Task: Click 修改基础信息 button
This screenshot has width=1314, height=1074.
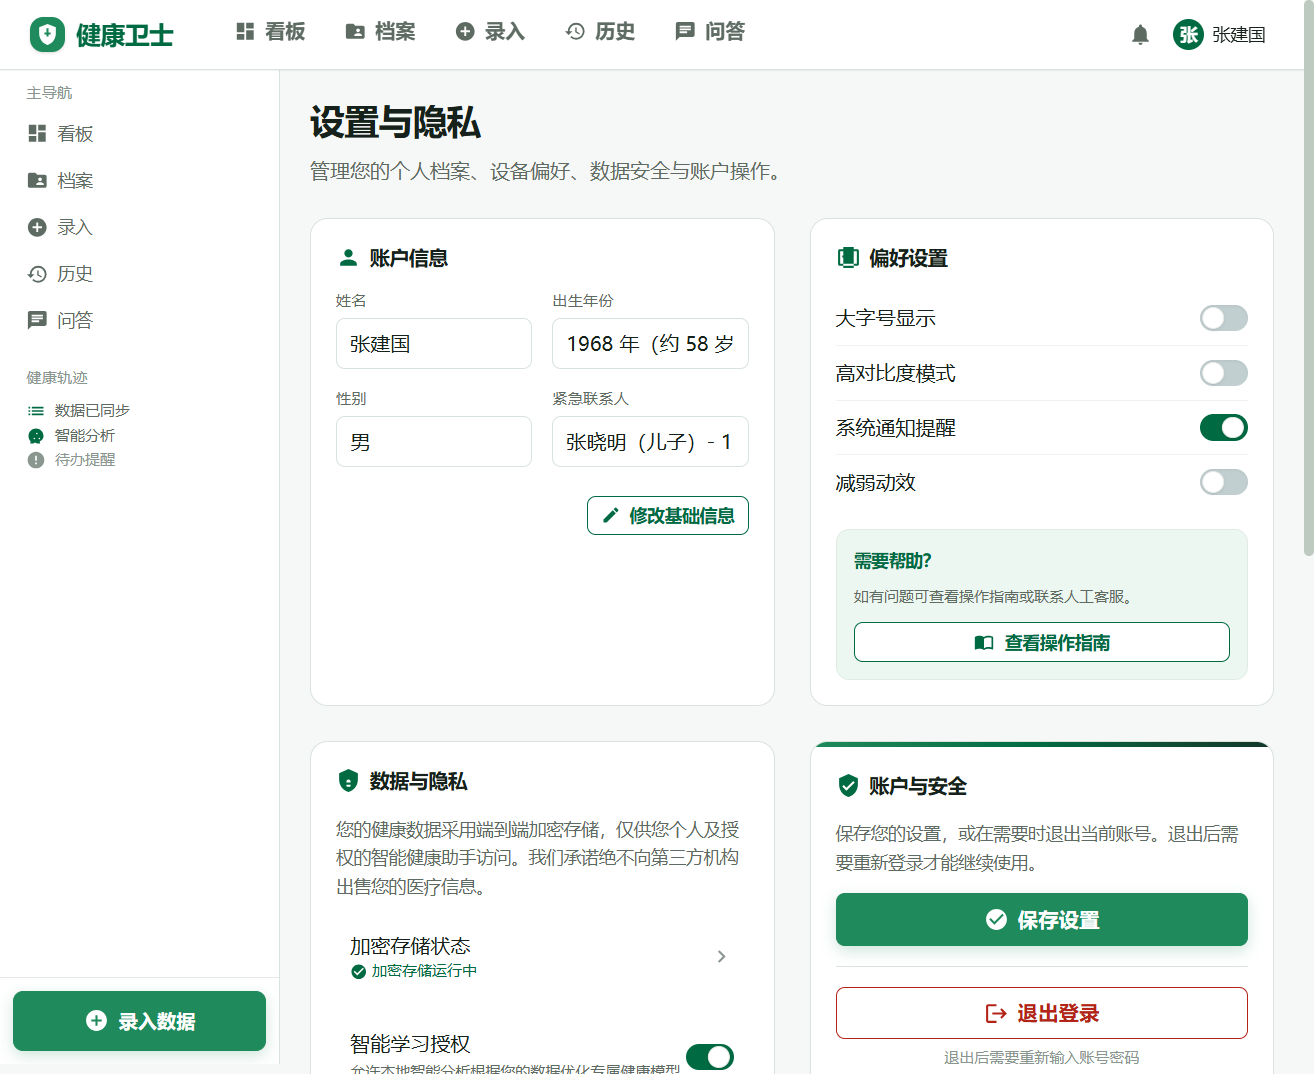Action: click(x=668, y=516)
